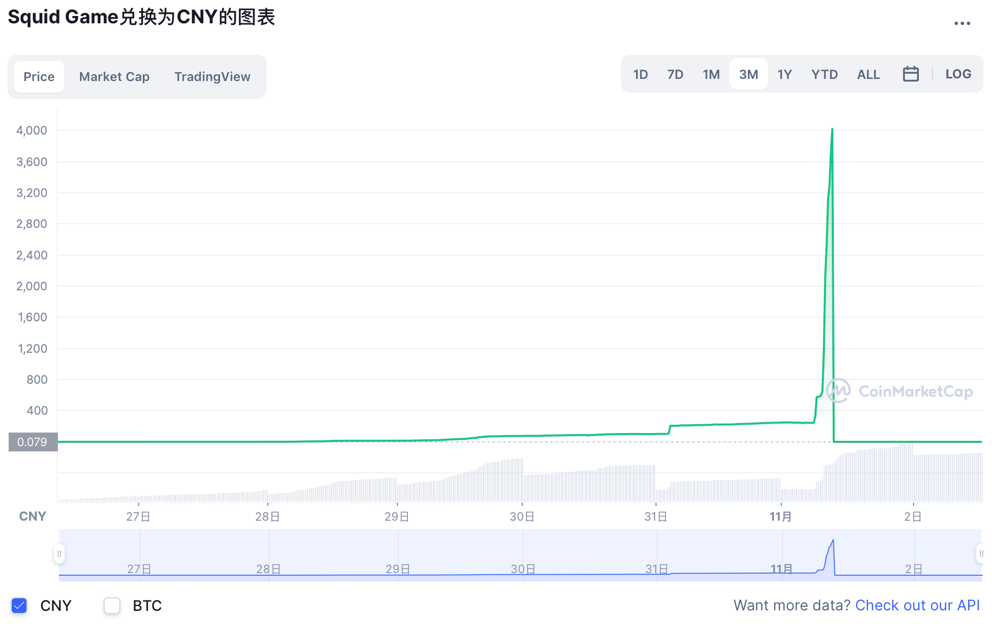
Task: Click the left handle of the timeline brush
Action: click(60, 554)
